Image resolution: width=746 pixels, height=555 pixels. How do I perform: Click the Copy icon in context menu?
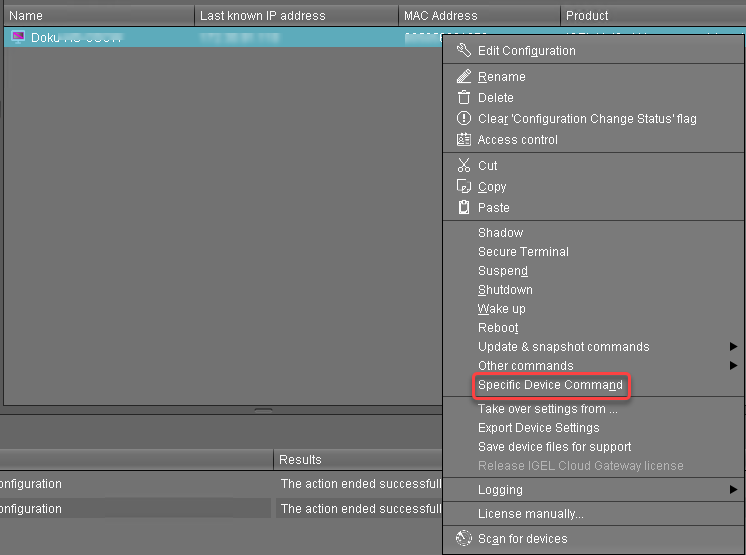tap(463, 187)
